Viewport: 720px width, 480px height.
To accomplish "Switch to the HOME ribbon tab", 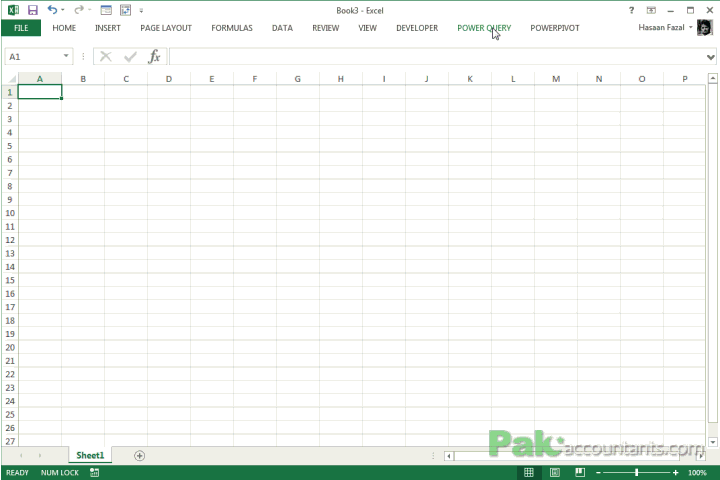I will [64, 28].
